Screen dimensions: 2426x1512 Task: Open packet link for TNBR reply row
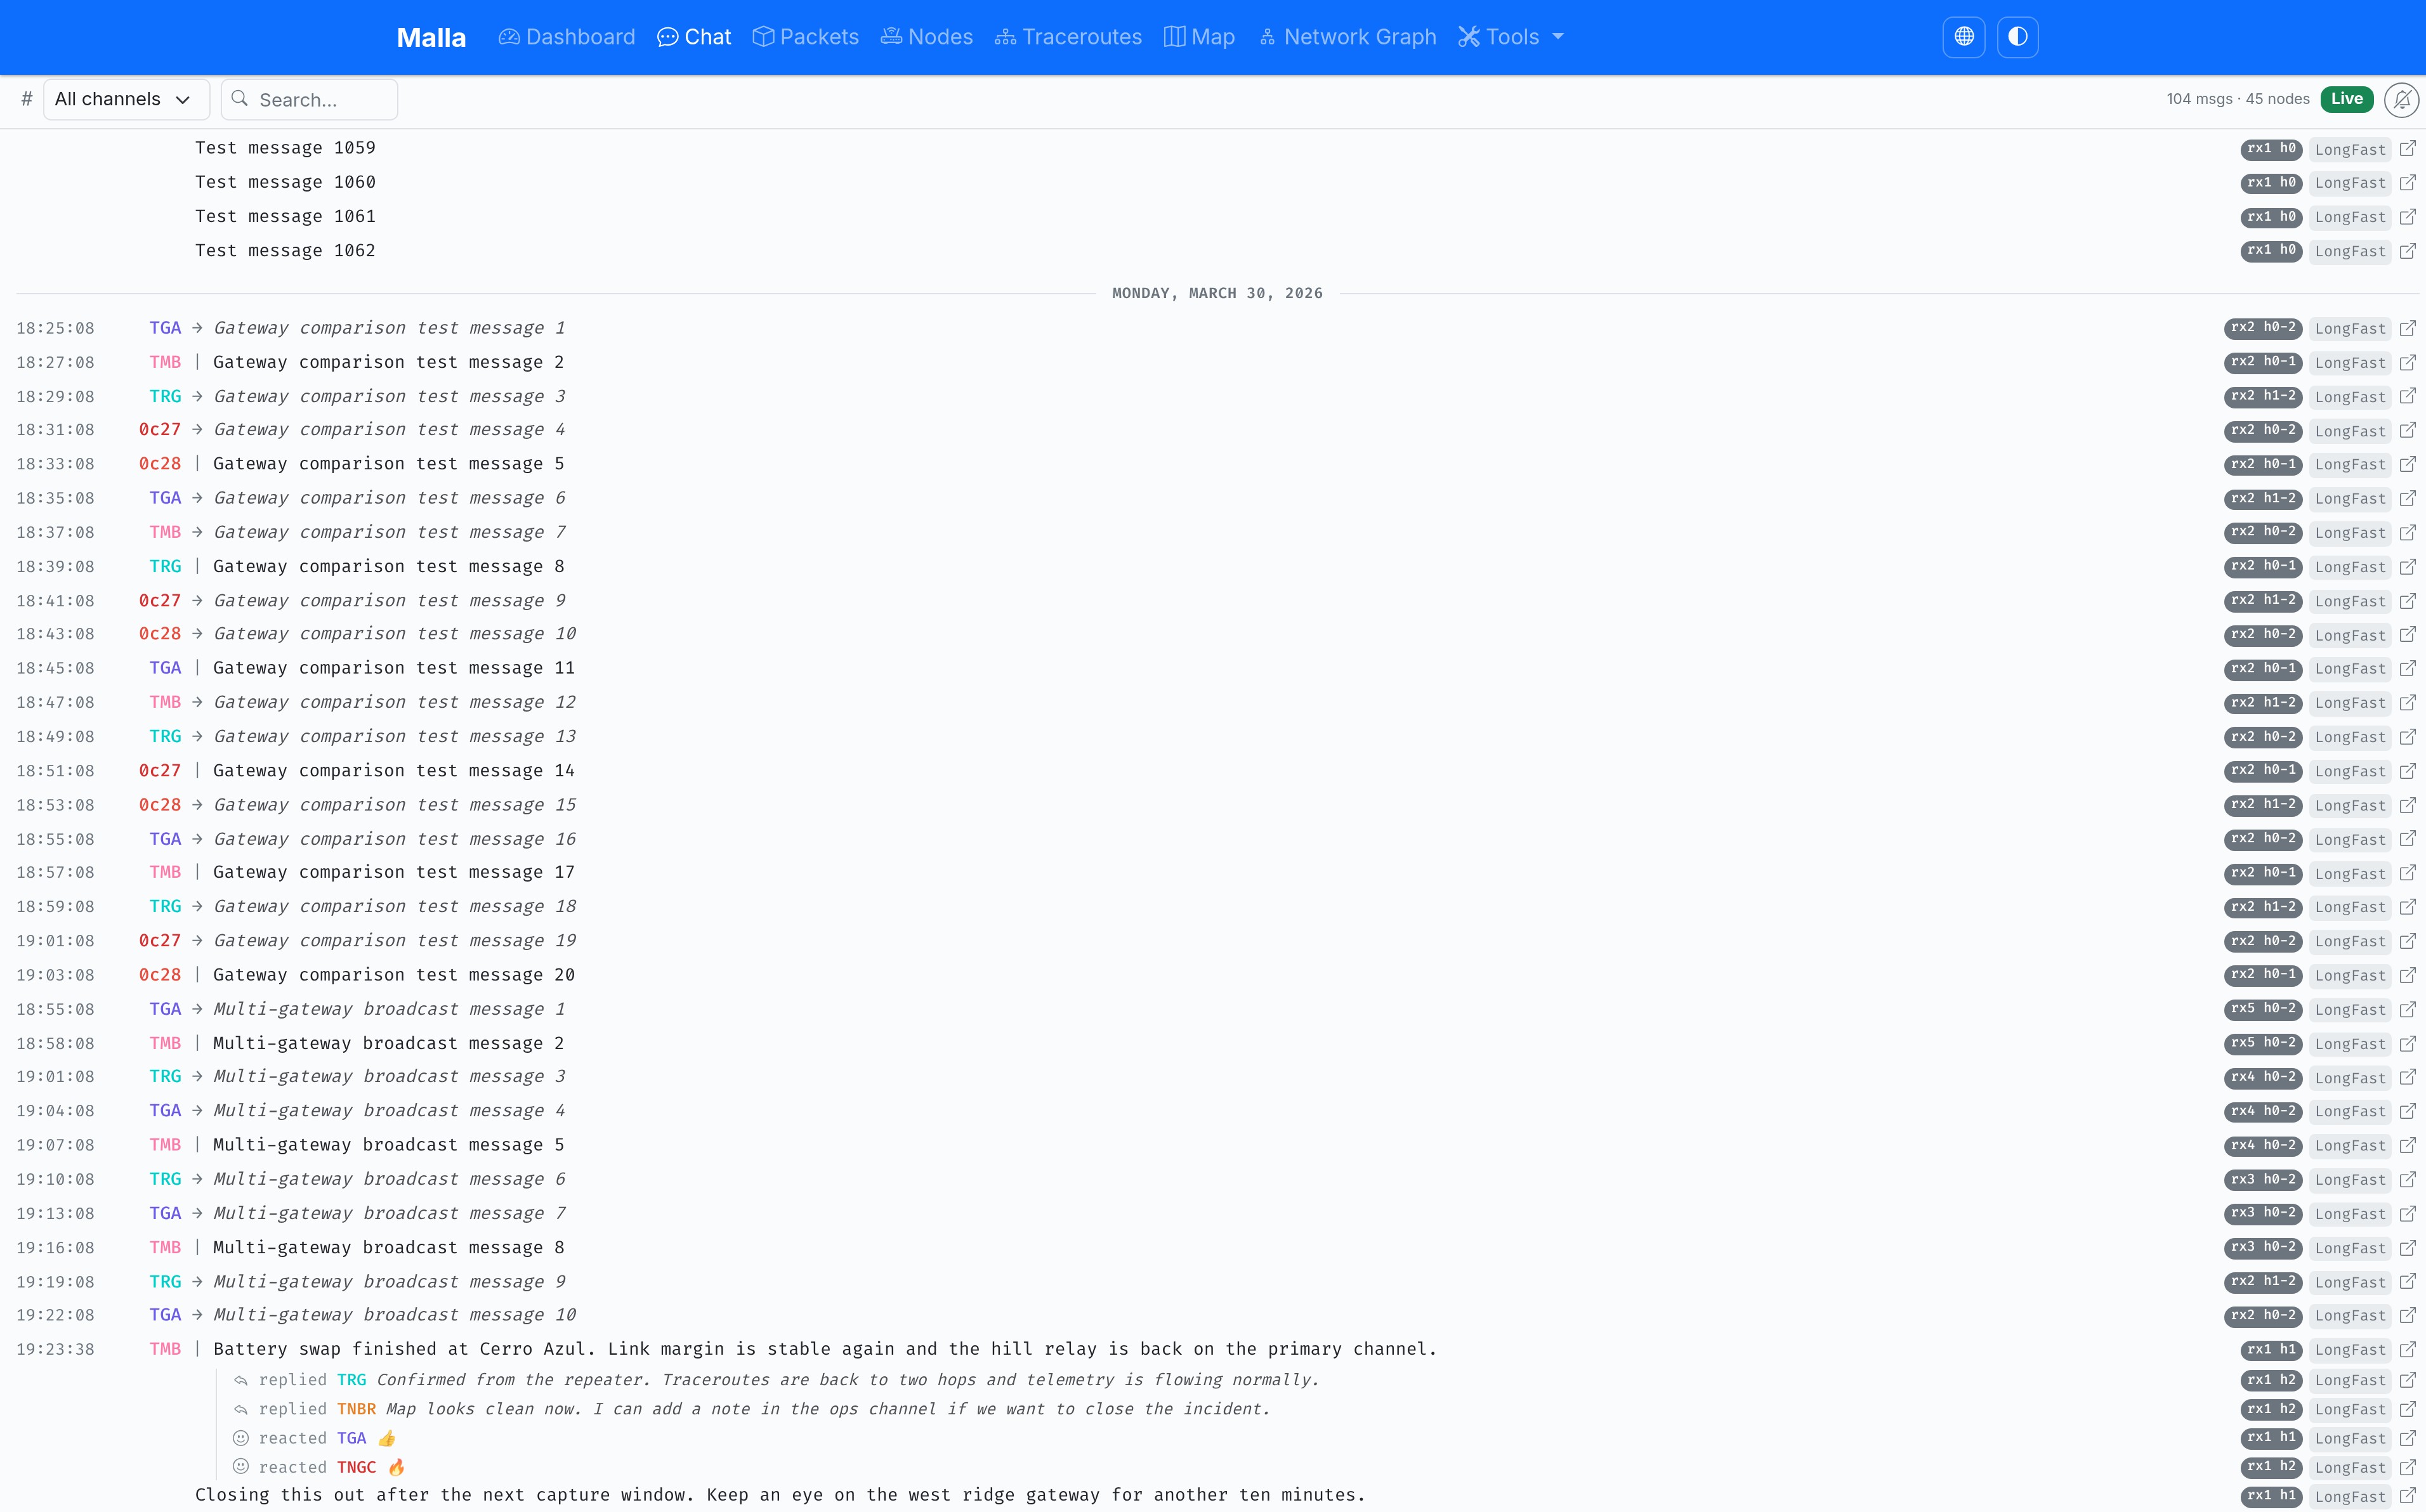pos(2408,1409)
